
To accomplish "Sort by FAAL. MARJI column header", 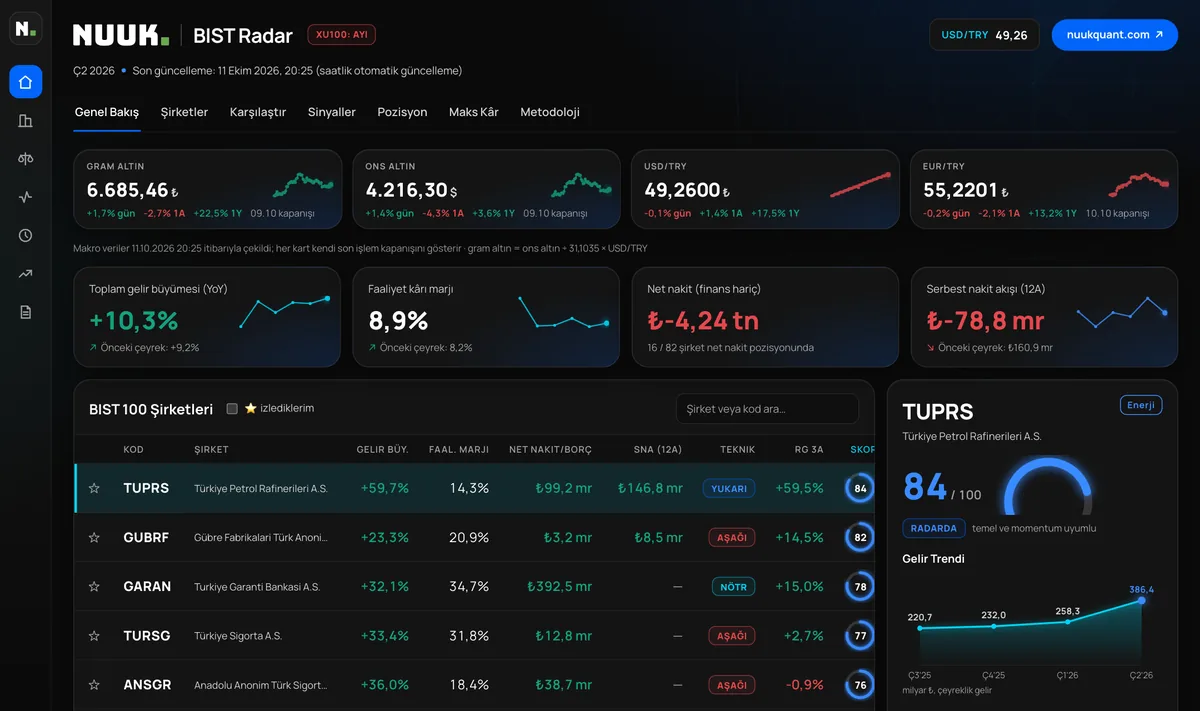I will click(459, 450).
